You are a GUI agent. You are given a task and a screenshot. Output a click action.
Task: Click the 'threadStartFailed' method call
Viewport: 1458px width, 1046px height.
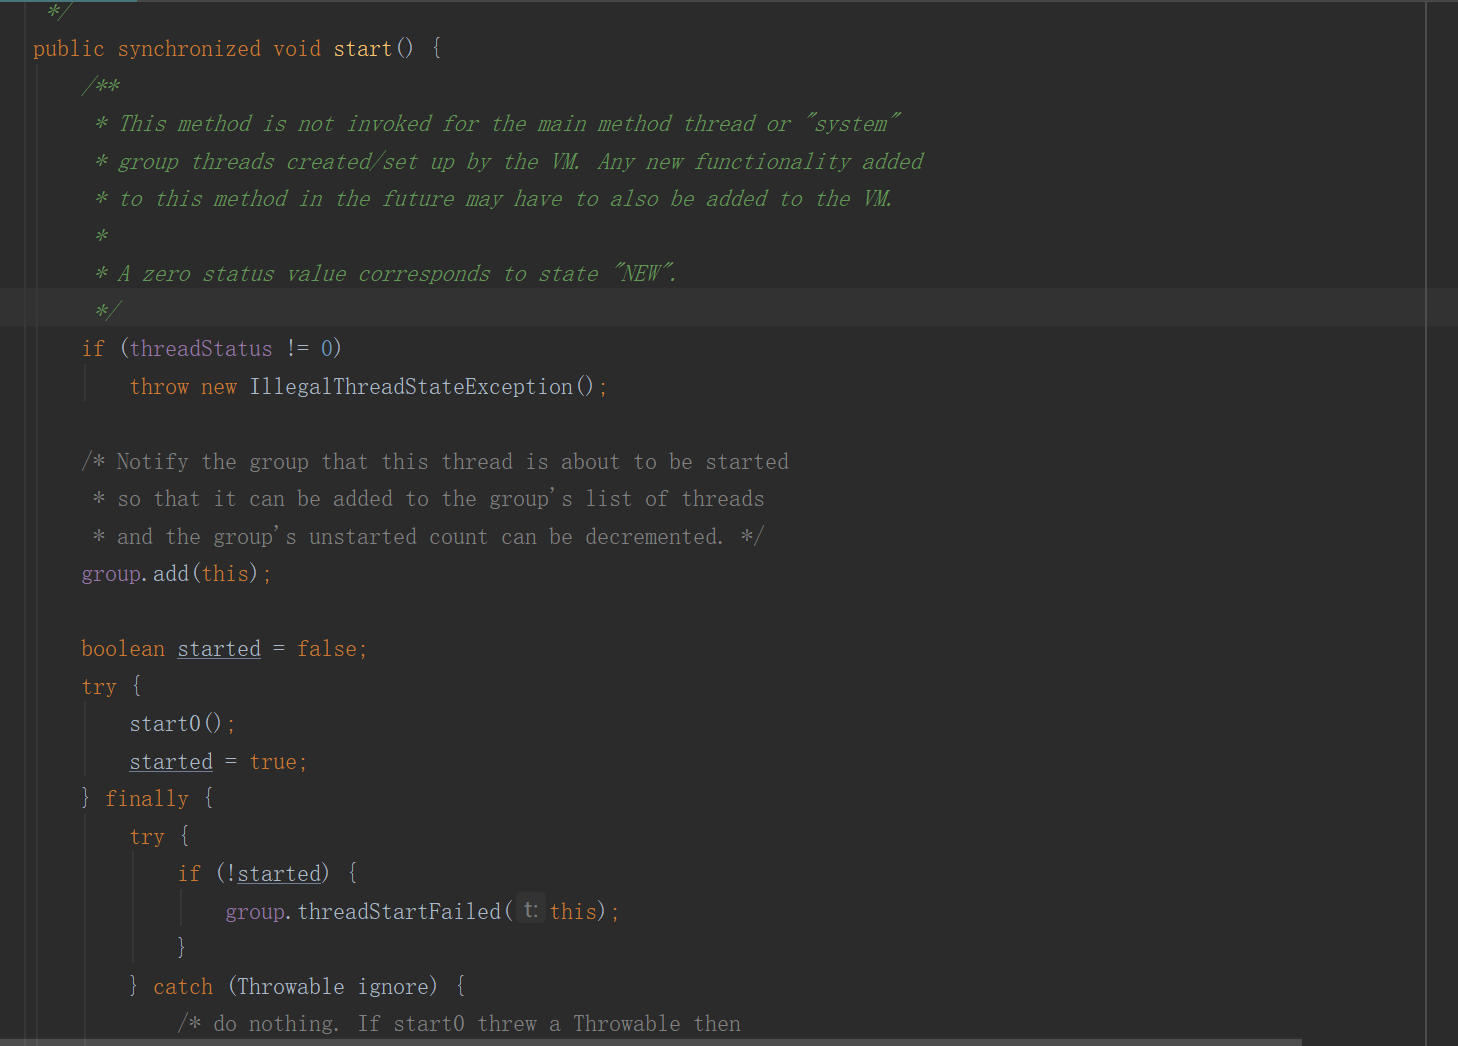click(399, 912)
